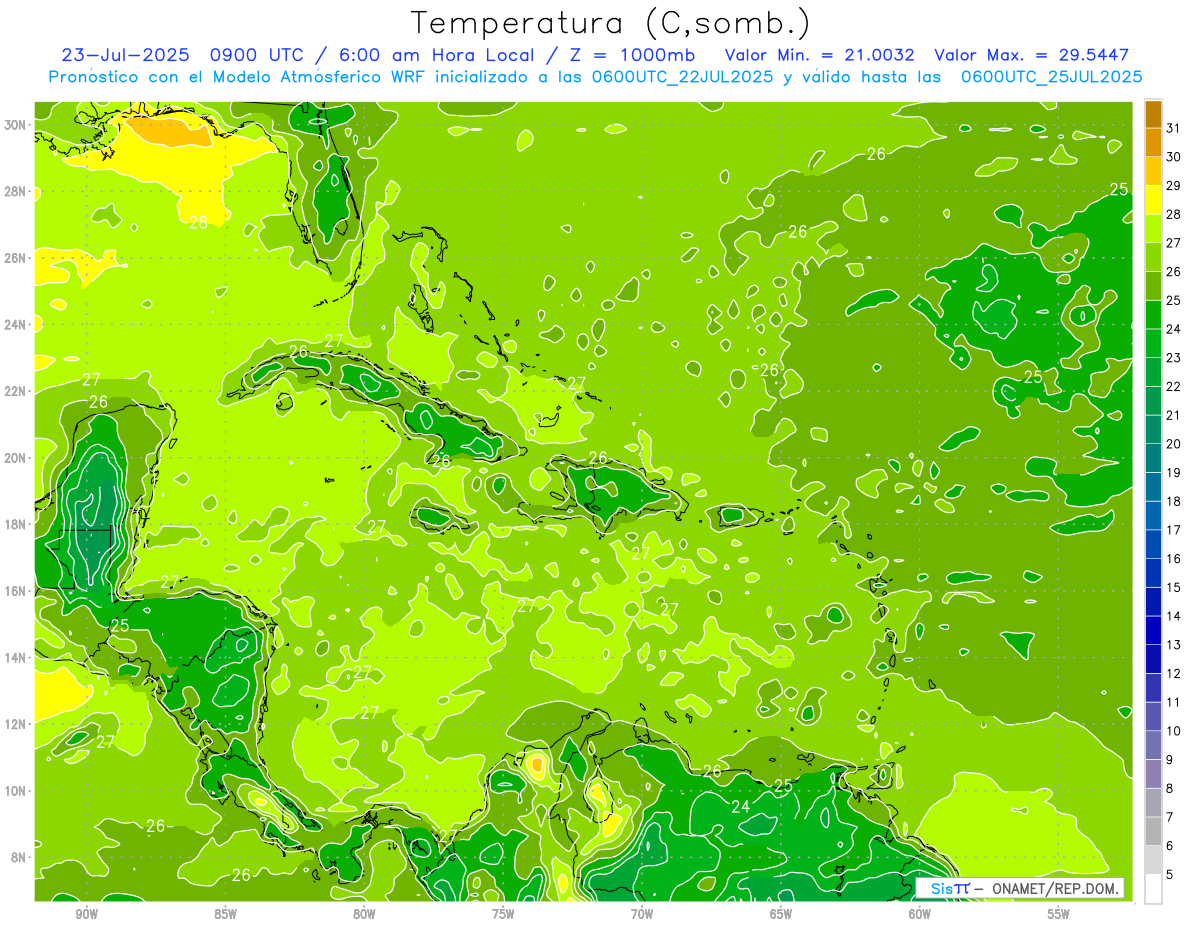Click the 24 contour label over Venezuela
This screenshot has height=927, width=1200.
coord(741,806)
